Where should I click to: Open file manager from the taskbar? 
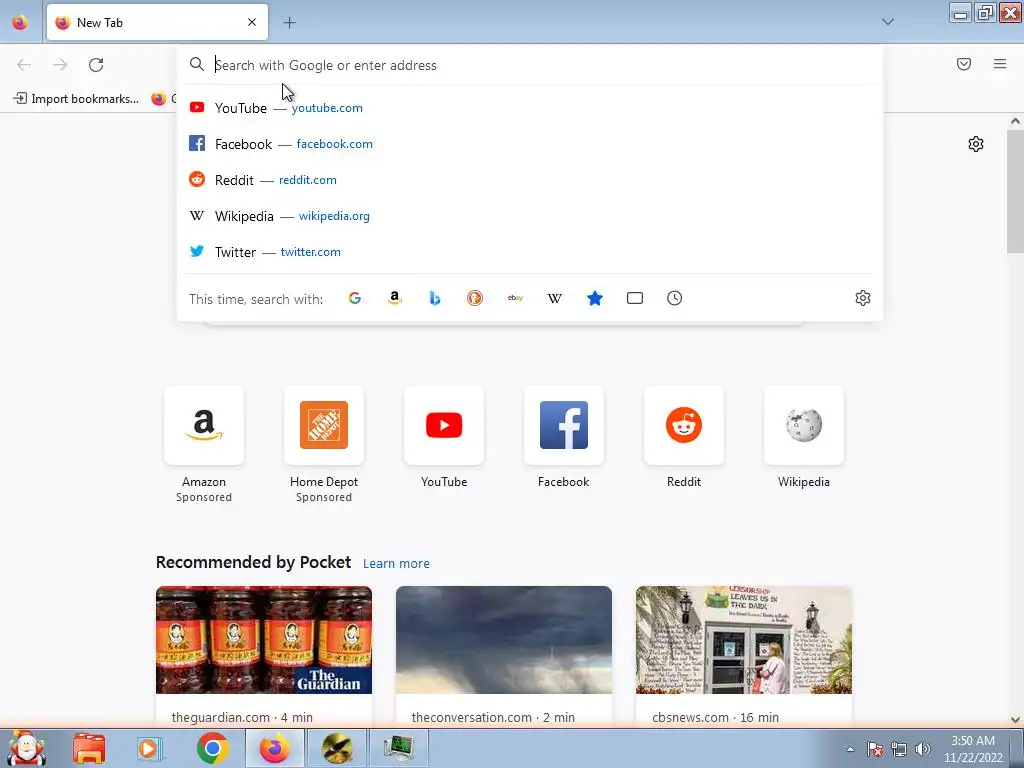click(x=89, y=748)
